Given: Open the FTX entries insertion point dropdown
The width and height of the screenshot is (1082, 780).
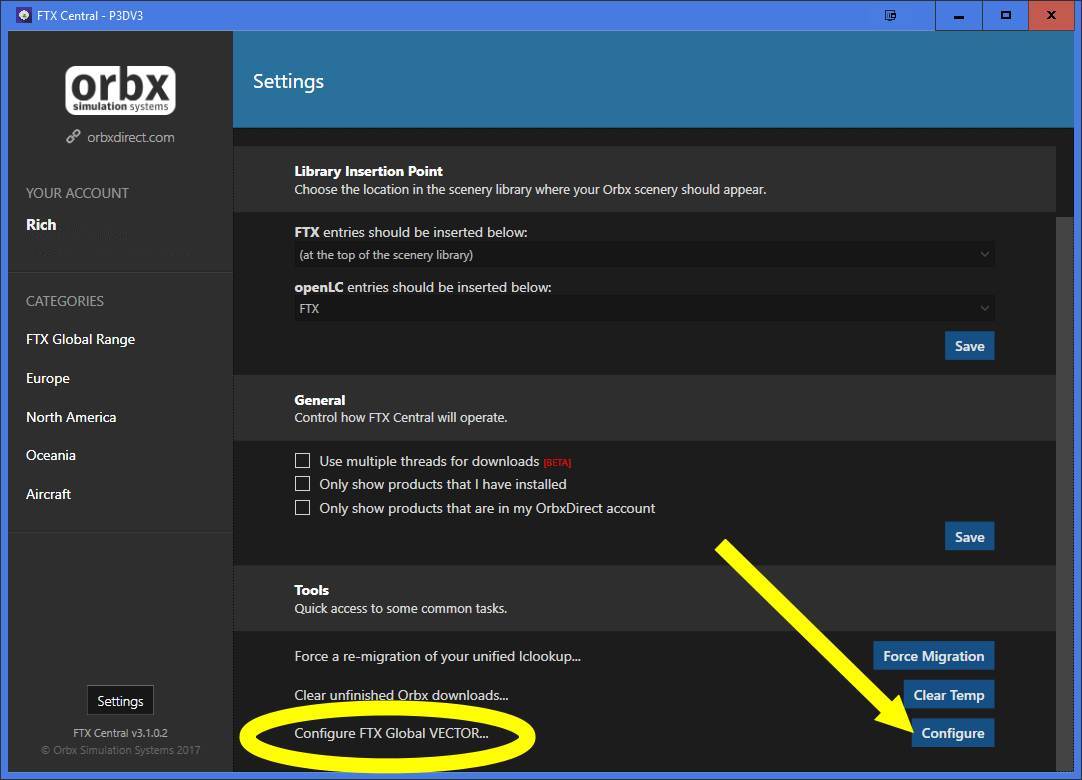Looking at the screenshot, I should [x=645, y=255].
